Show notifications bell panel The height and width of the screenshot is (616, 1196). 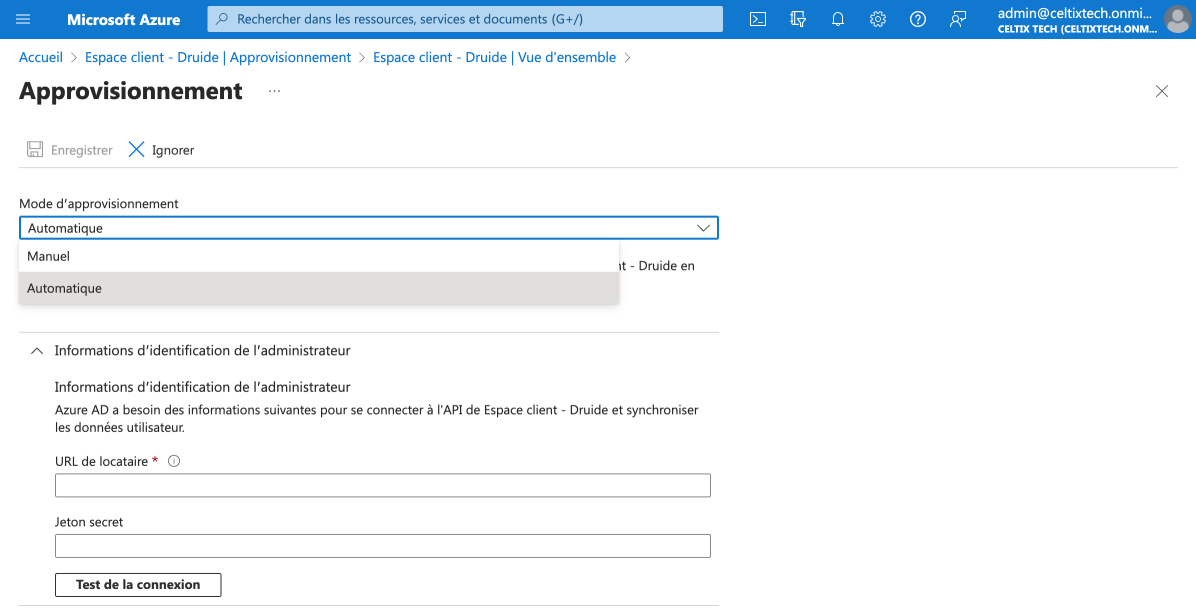pos(838,19)
